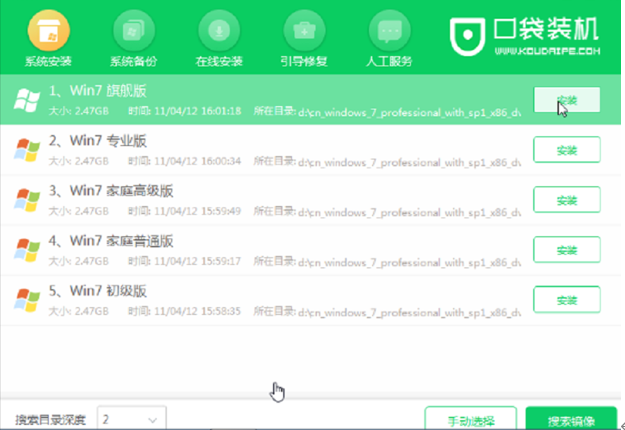Click the timestamp 11/04/12 15:59:17

pos(198,261)
